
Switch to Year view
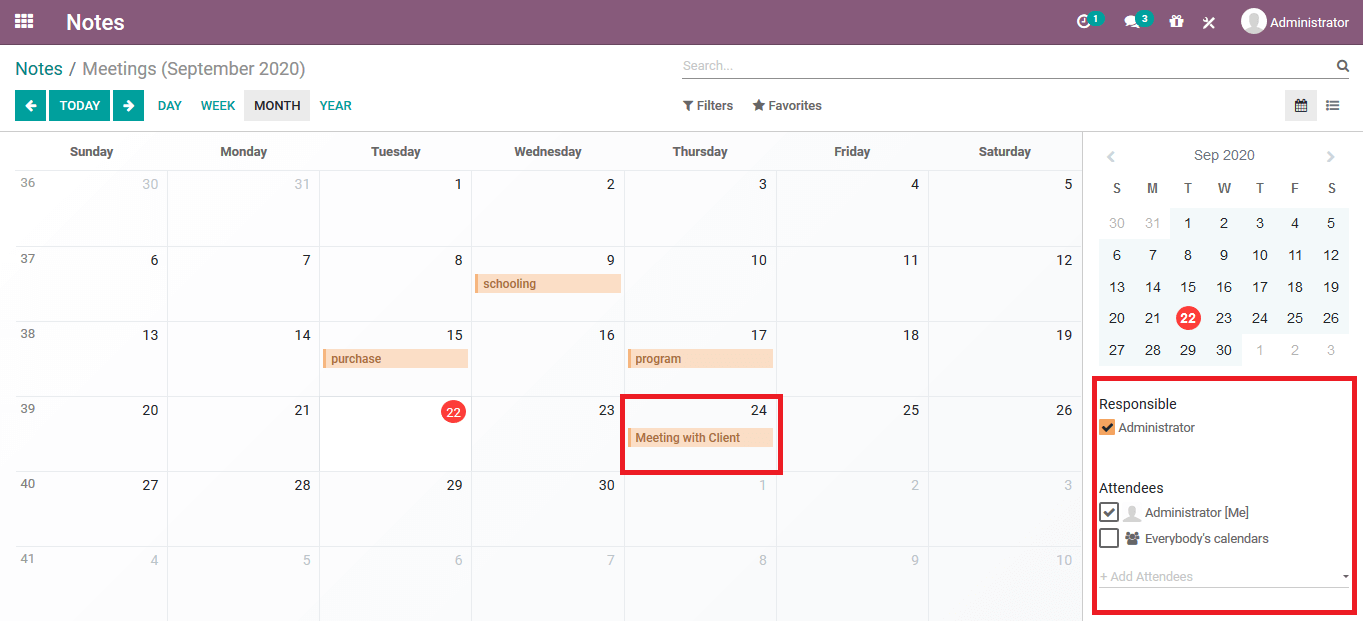(336, 105)
